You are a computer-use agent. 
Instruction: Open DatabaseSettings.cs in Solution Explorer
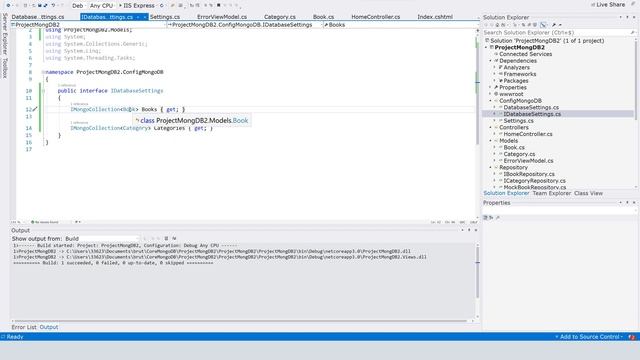click(531, 107)
